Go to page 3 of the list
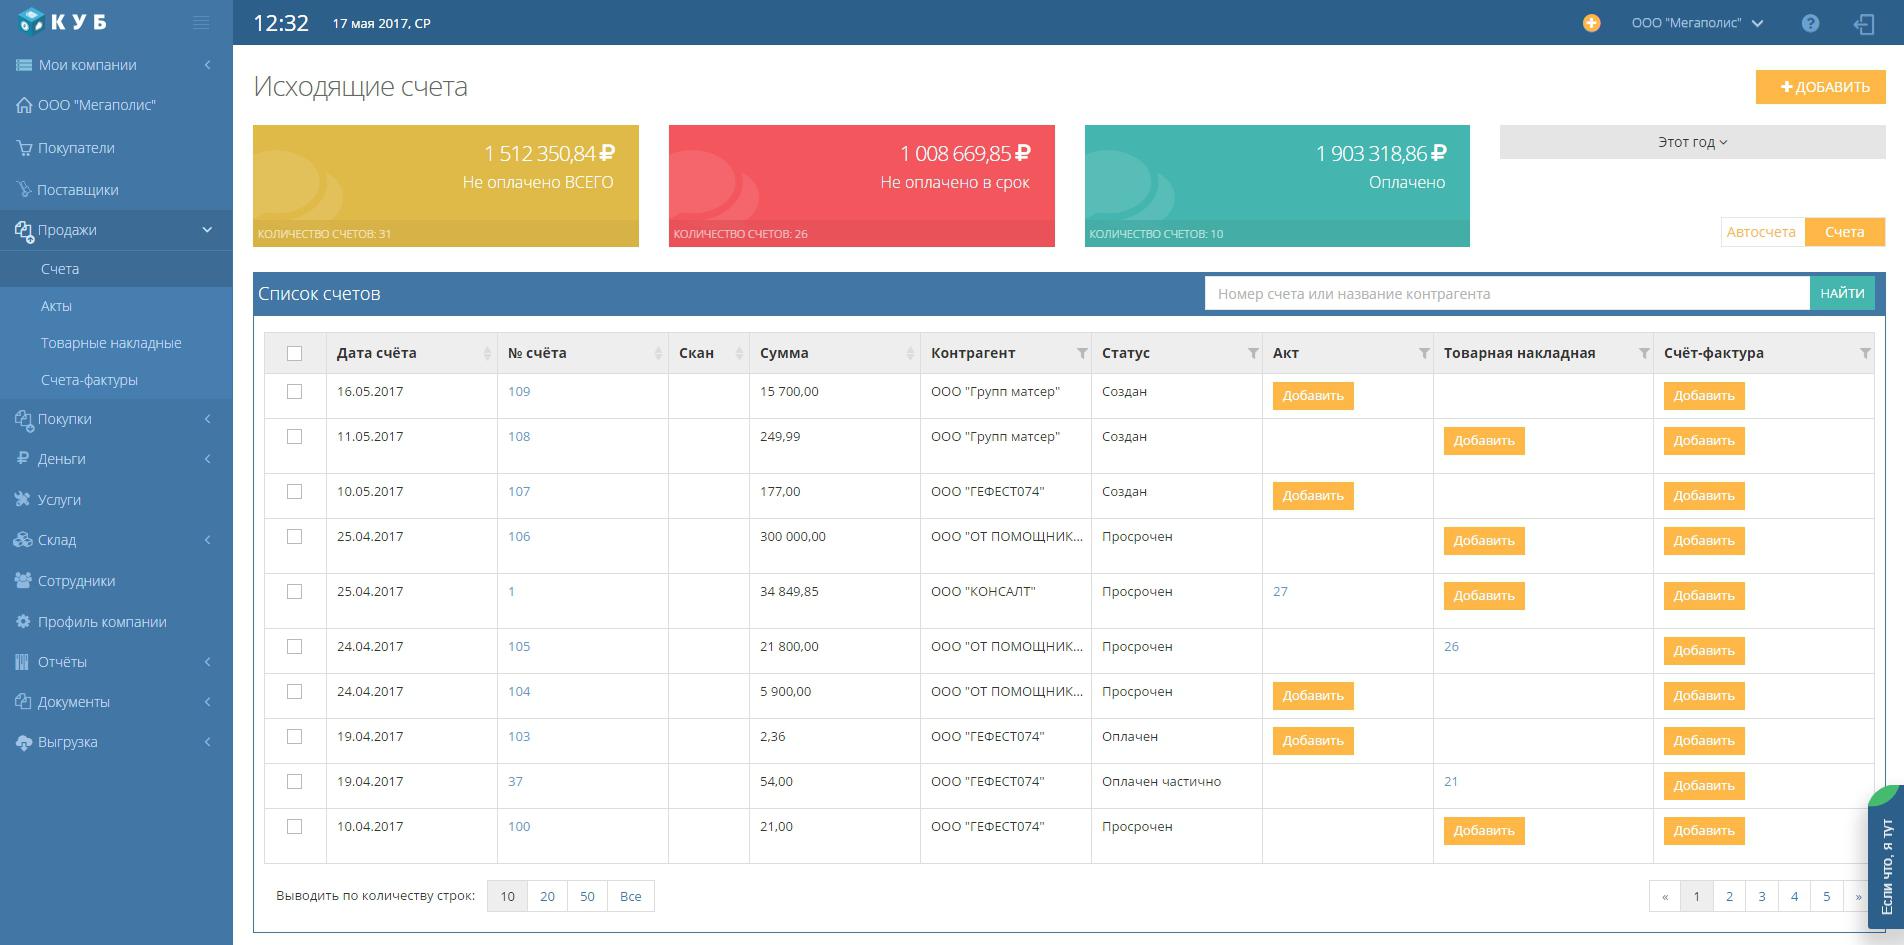This screenshot has height=945, width=1904. 1762,896
